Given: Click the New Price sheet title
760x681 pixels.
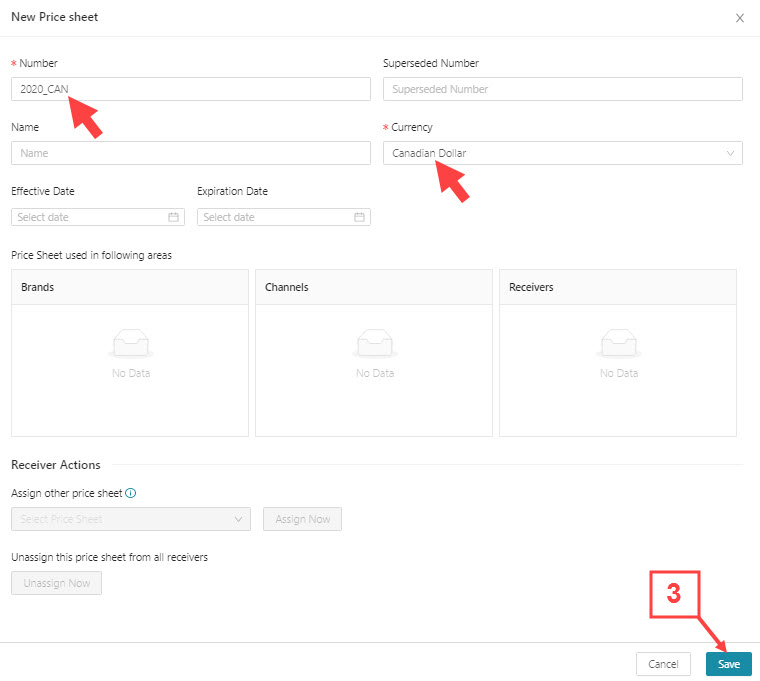Looking at the screenshot, I should pos(55,17).
